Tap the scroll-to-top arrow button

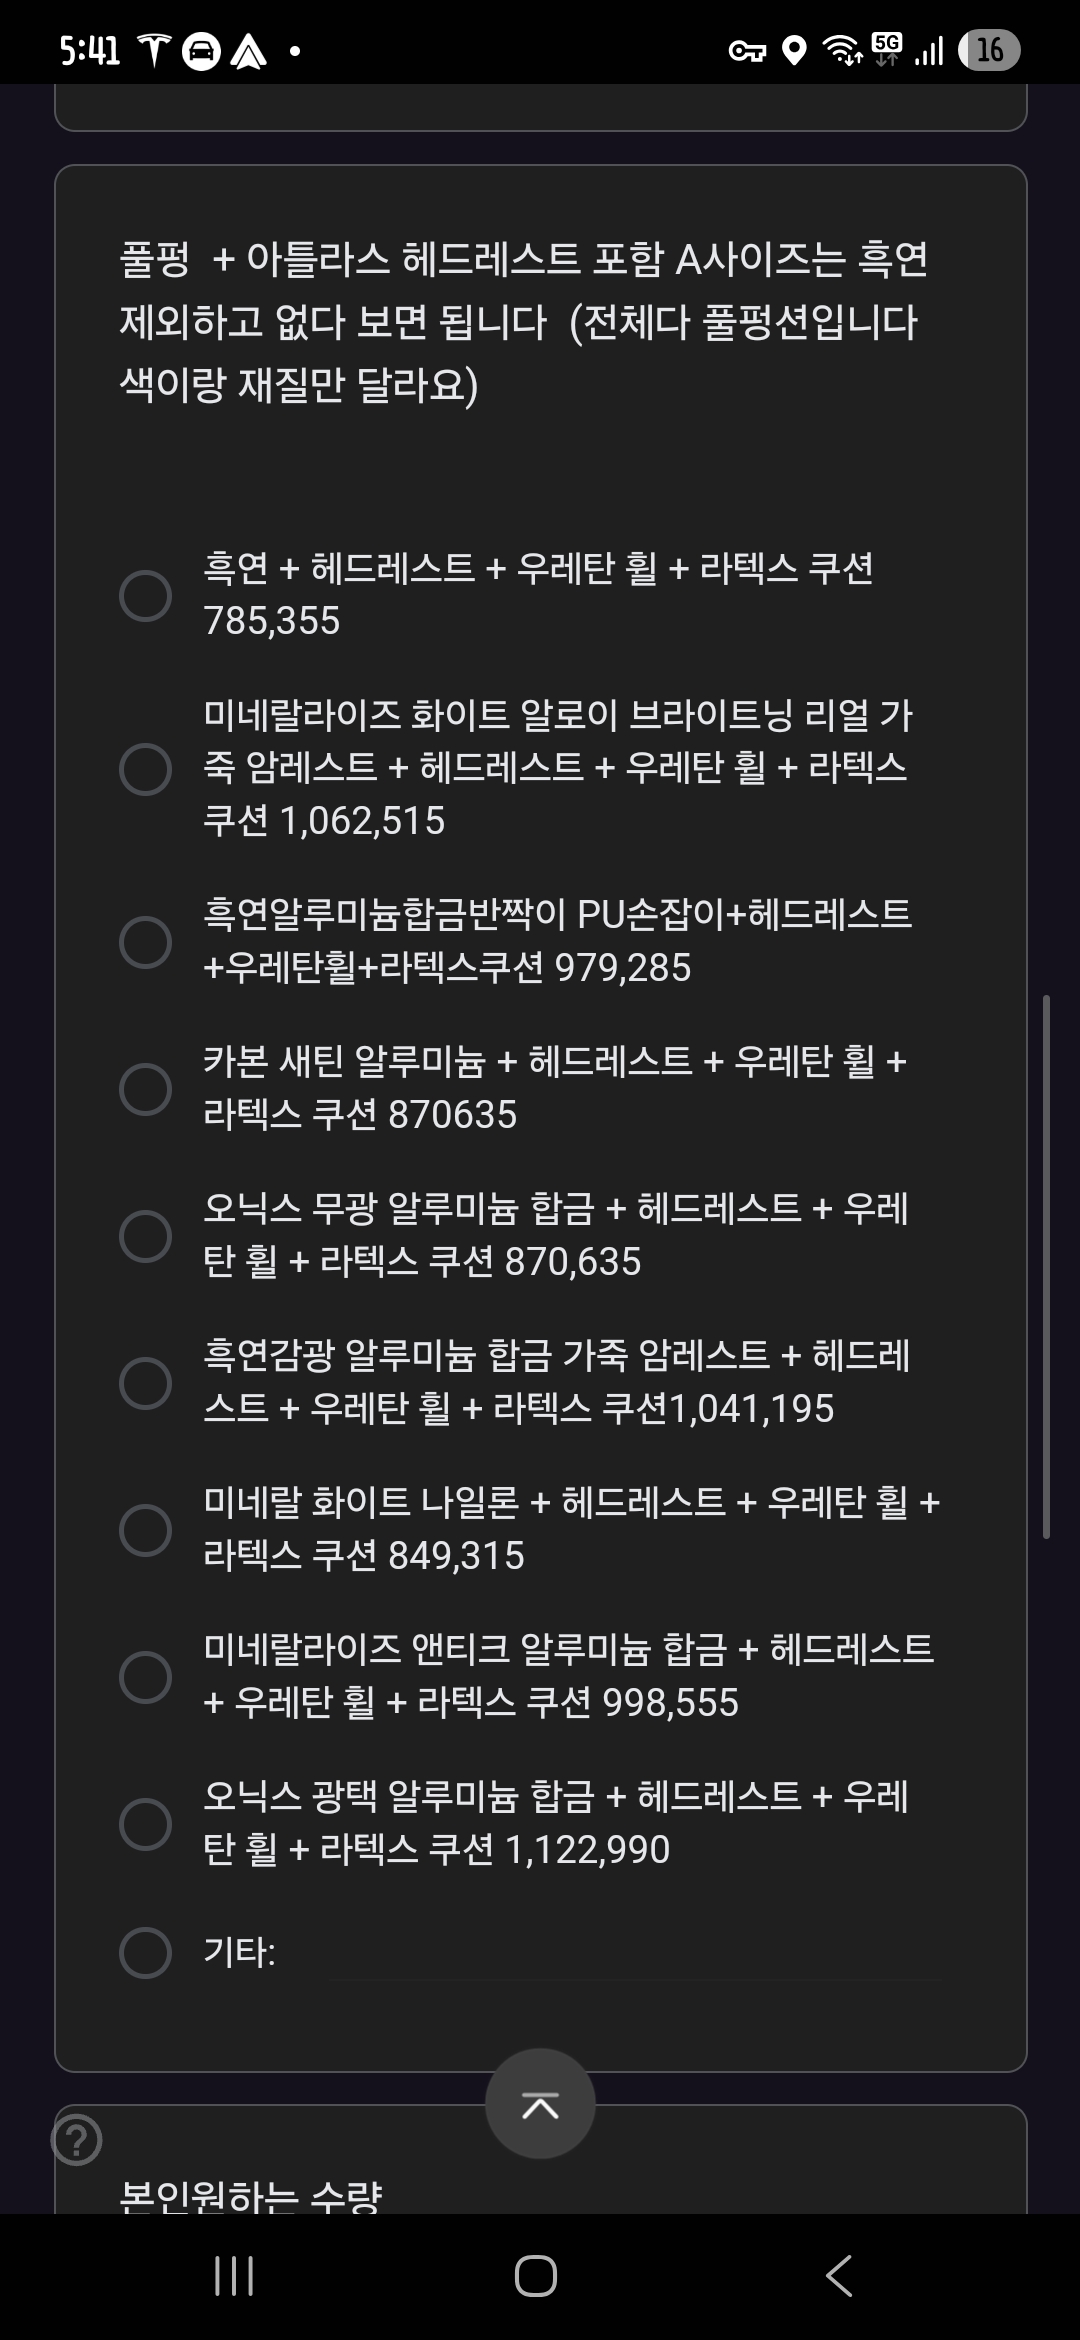pyautogui.click(x=540, y=2104)
